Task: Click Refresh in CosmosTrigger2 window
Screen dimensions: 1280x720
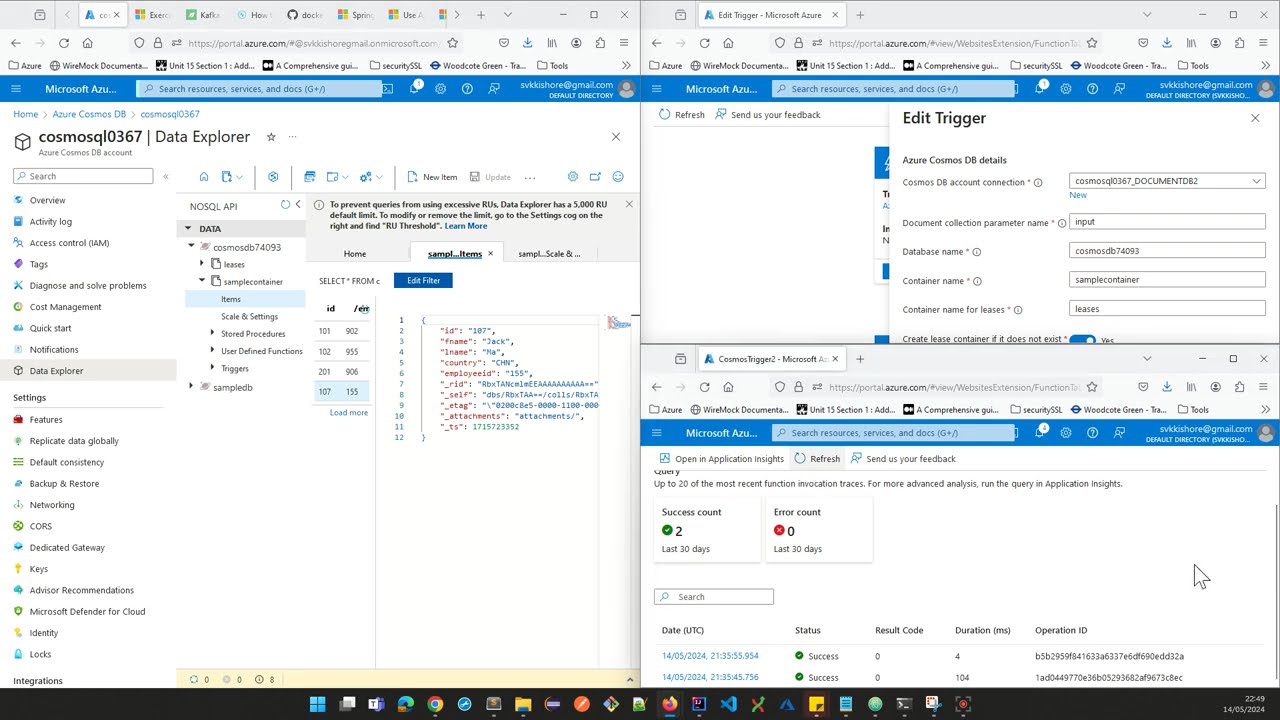Action: pos(817,459)
